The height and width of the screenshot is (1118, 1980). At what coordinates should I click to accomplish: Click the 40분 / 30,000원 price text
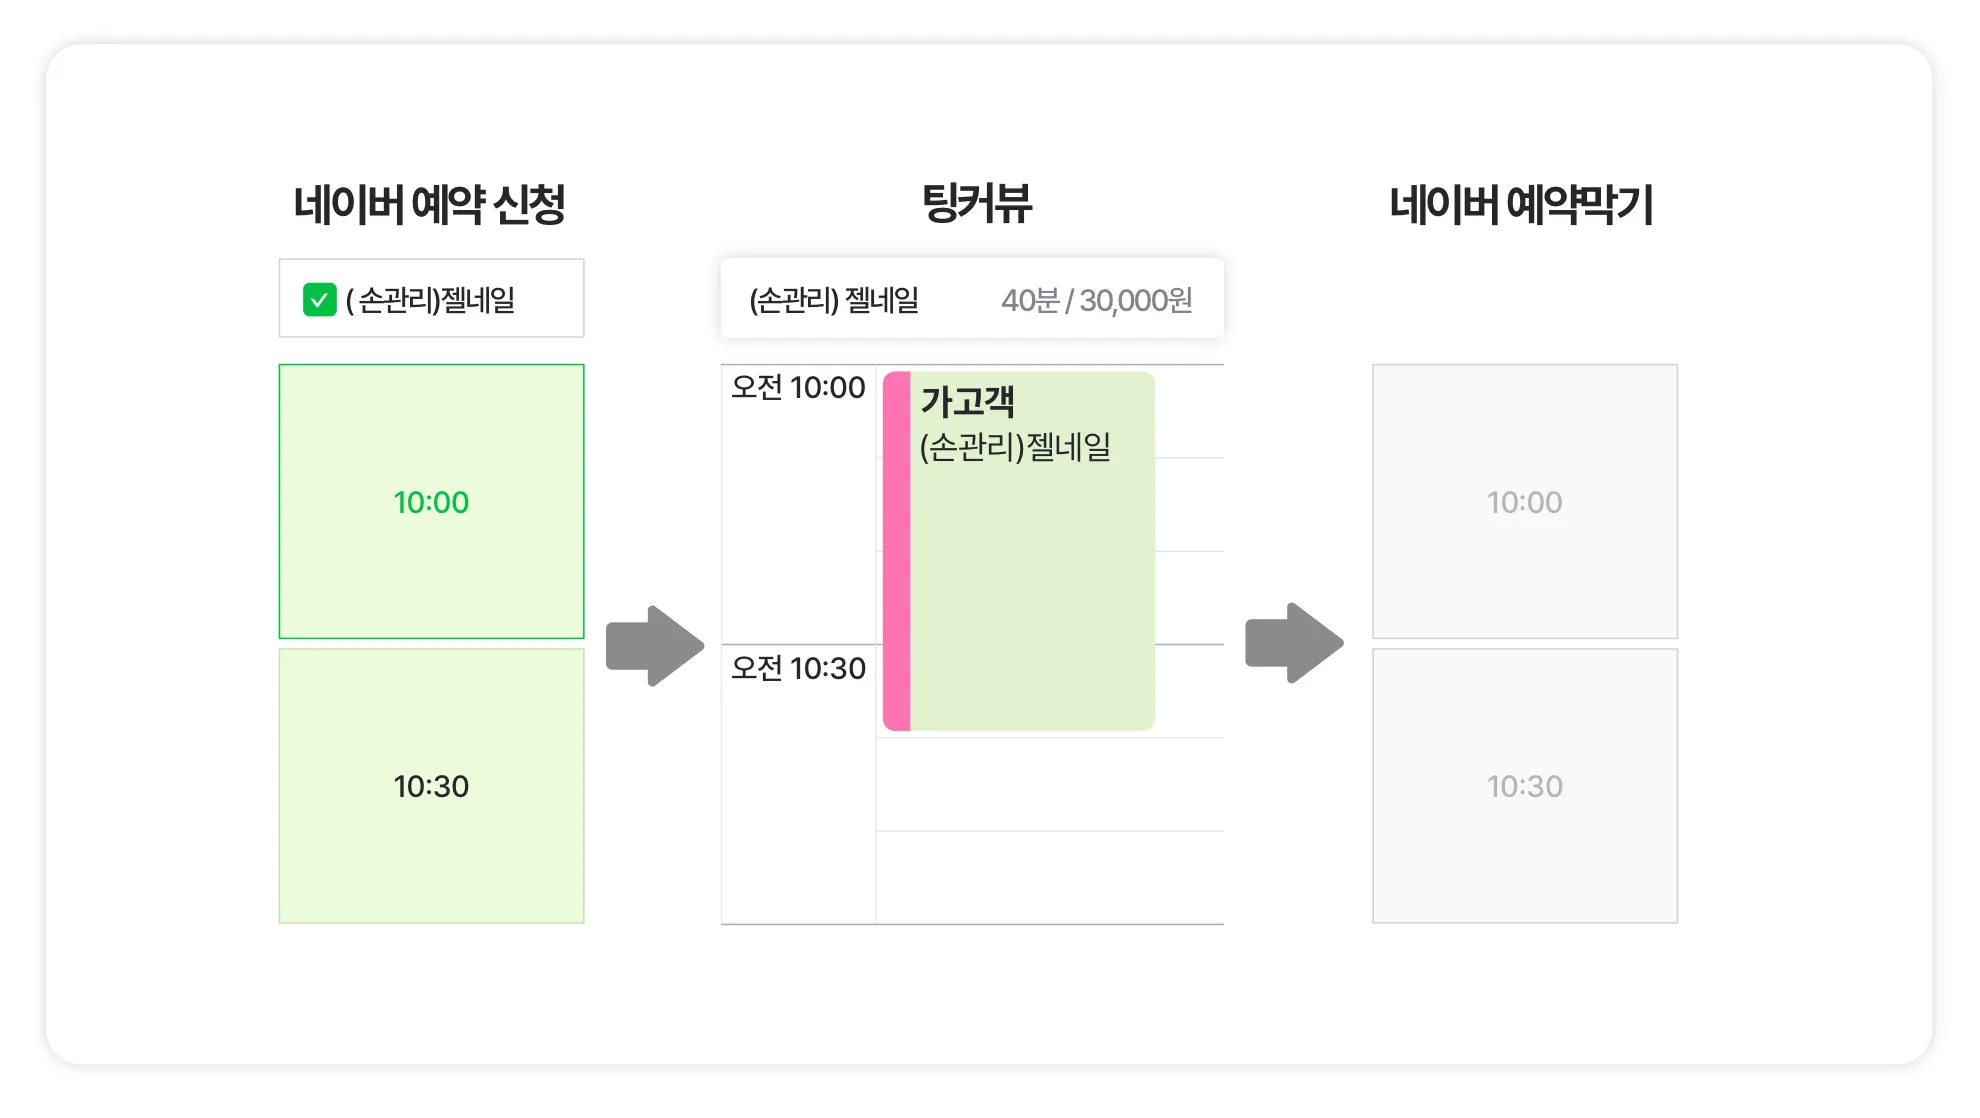click(1096, 300)
